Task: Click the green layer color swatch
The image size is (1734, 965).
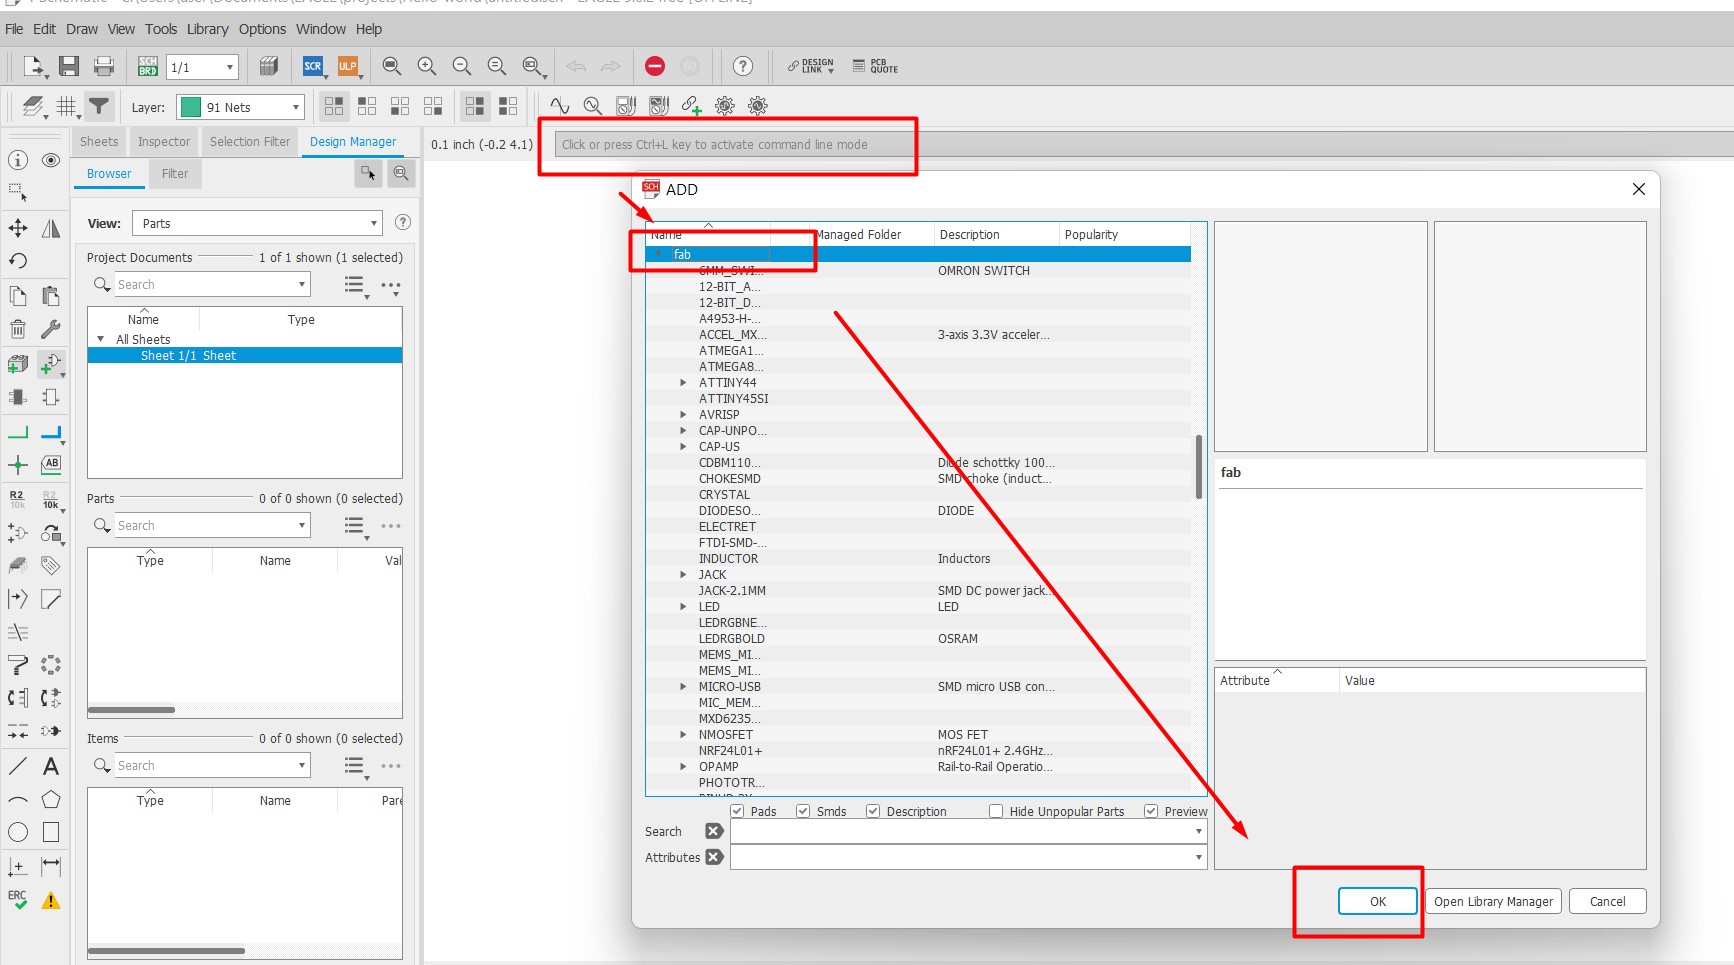Action: tap(191, 107)
